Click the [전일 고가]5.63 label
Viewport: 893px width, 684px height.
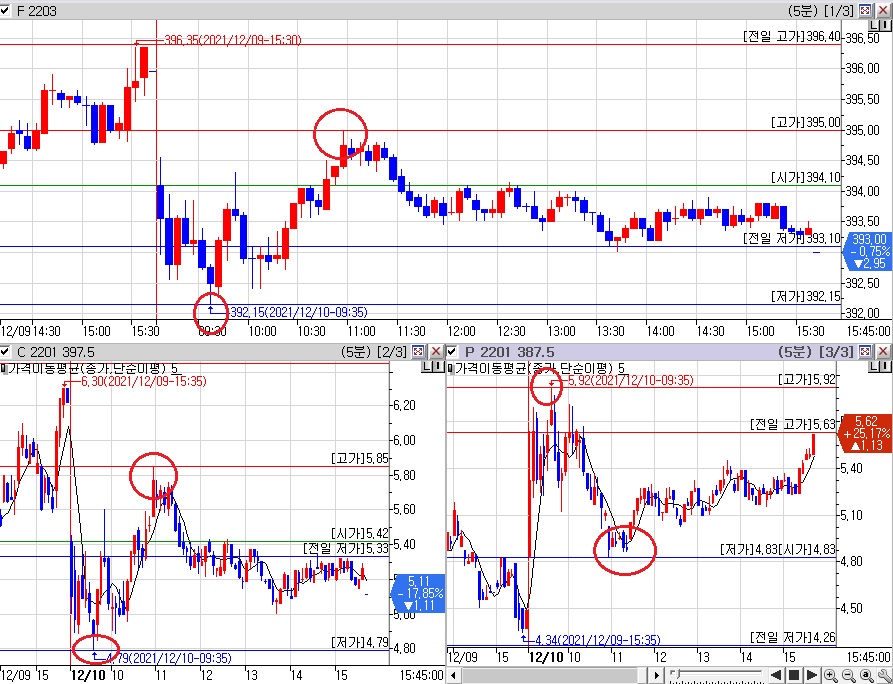click(x=793, y=424)
